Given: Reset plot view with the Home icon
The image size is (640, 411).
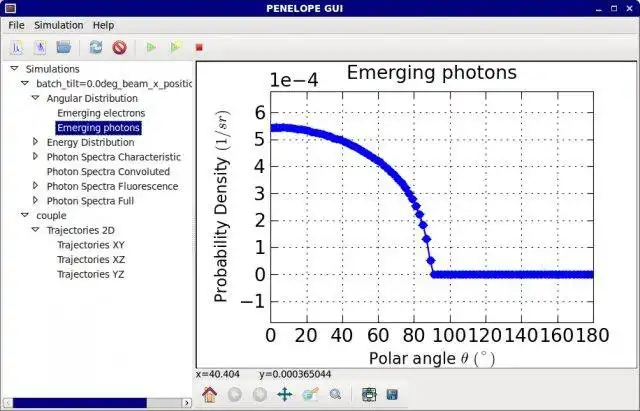Looking at the screenshot, I should click(x=210, y=394).
